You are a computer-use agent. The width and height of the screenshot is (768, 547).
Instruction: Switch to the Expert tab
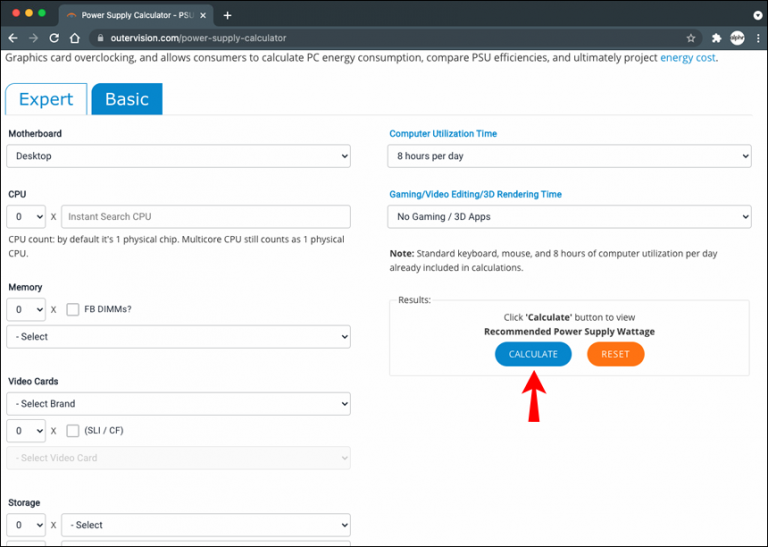coord(46,99)
